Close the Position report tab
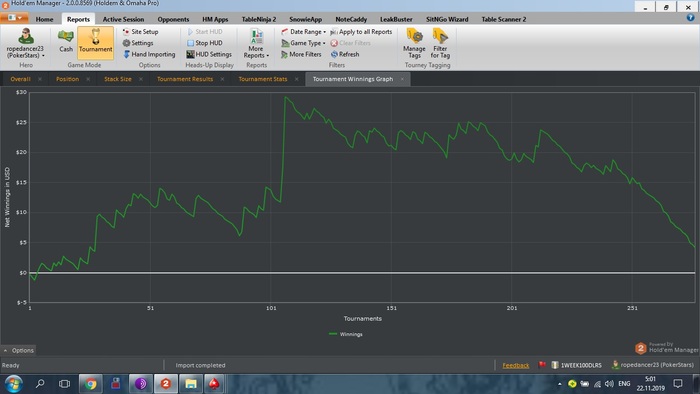Image resolution: width=700 pixels, height=394 pixels. (x=88, y=79)
